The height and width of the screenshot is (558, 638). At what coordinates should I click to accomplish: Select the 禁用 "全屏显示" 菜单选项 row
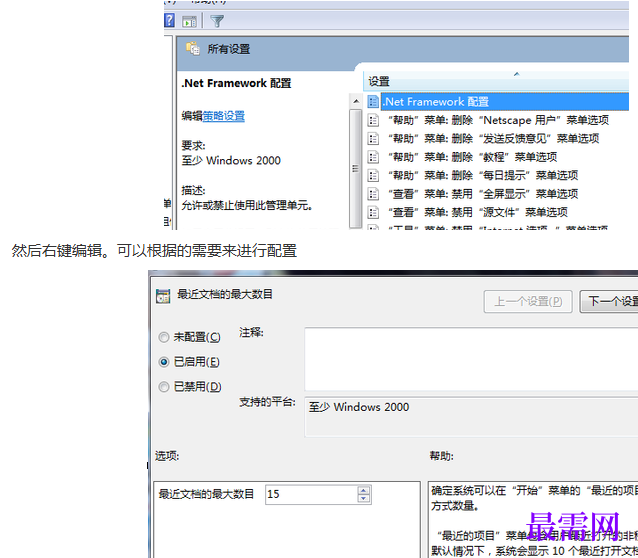pos(483,194)
